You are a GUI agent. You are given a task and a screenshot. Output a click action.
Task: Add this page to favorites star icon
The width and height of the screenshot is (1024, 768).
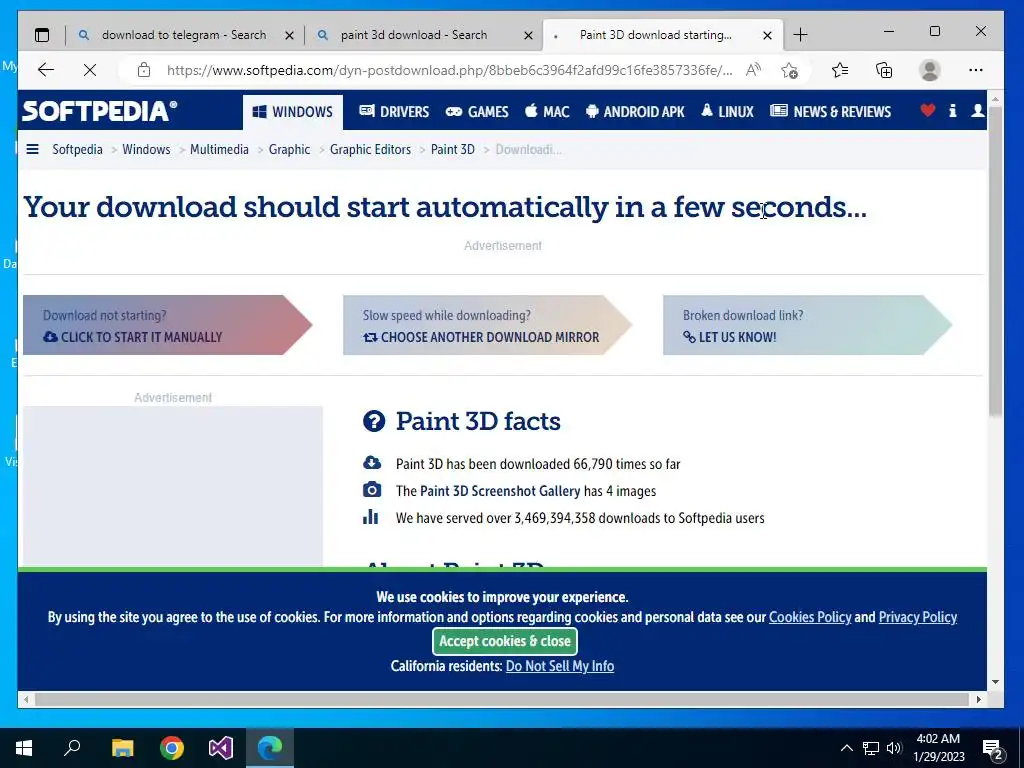pyautogui.click(x=790, y=70)
